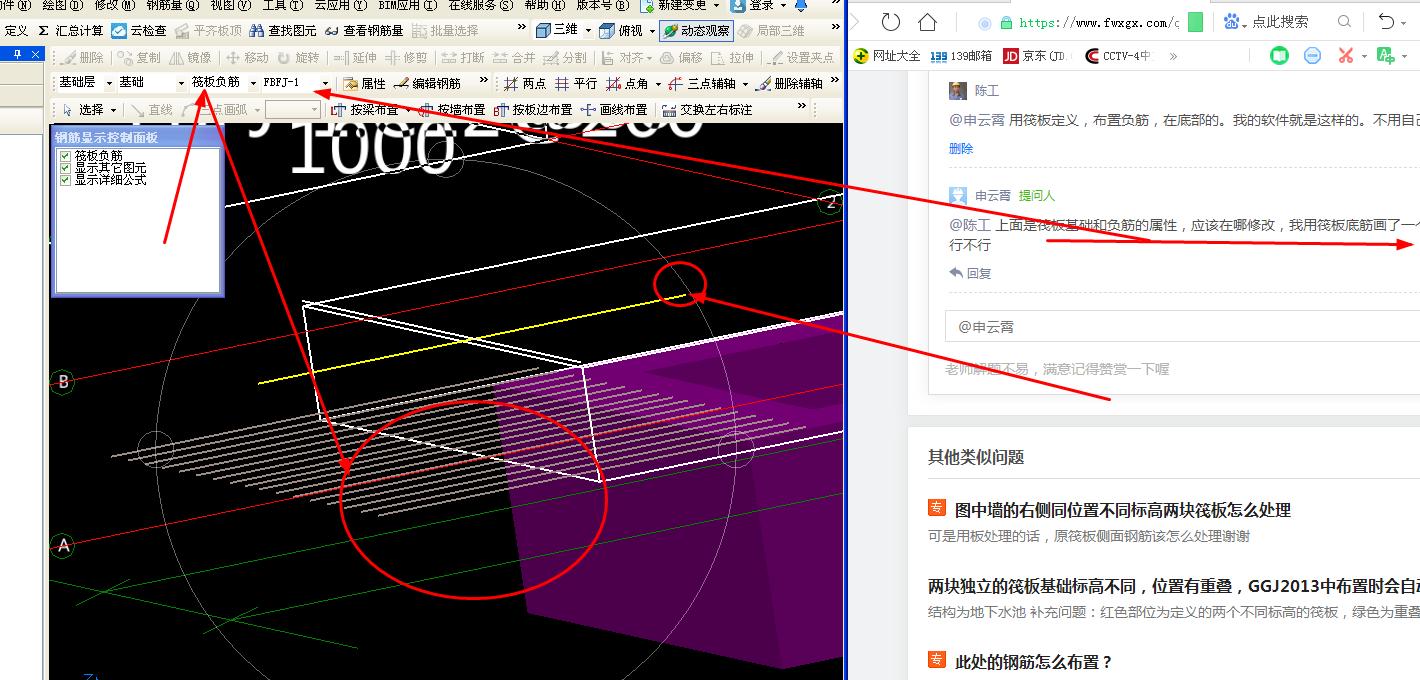Choose 平行 parallel auxiliary axis tool
This screenshot has width=1420, height=680.
pyautogui.click(x=576, y=84)
